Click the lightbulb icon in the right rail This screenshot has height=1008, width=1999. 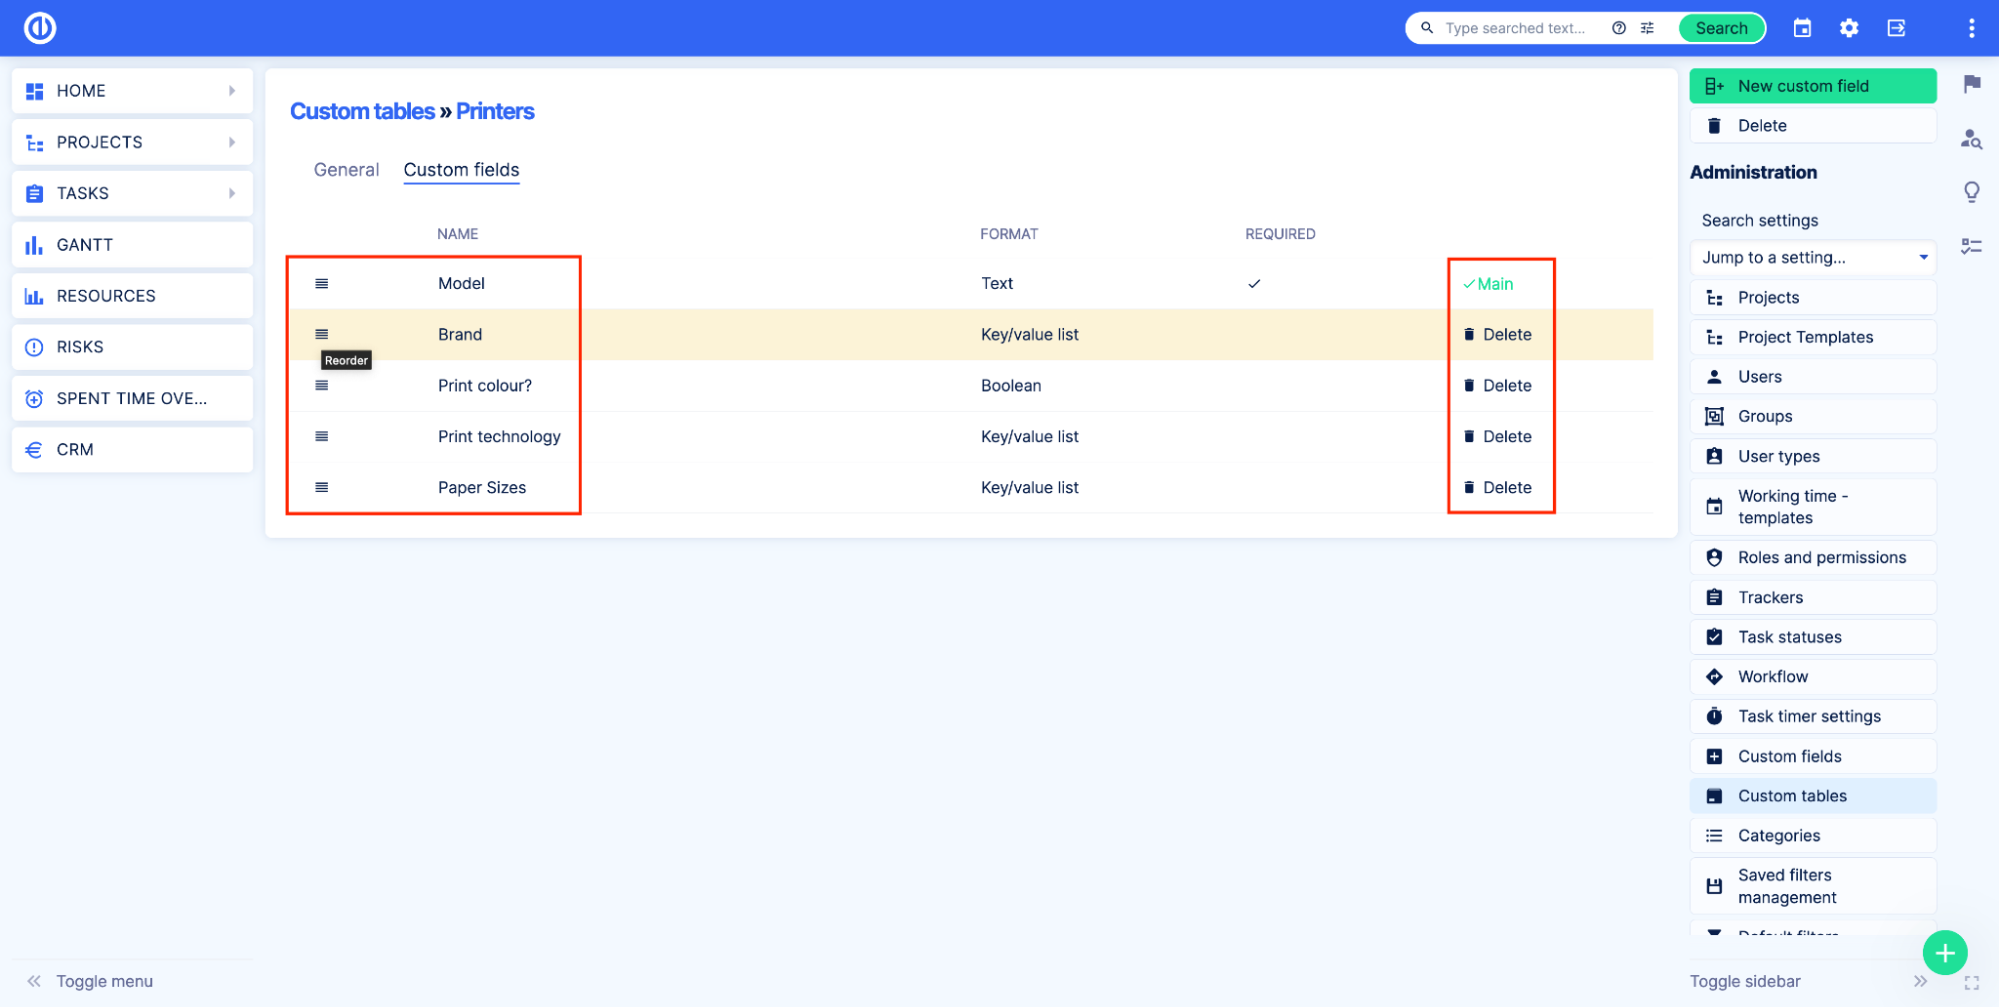[x=1971, y=191]
